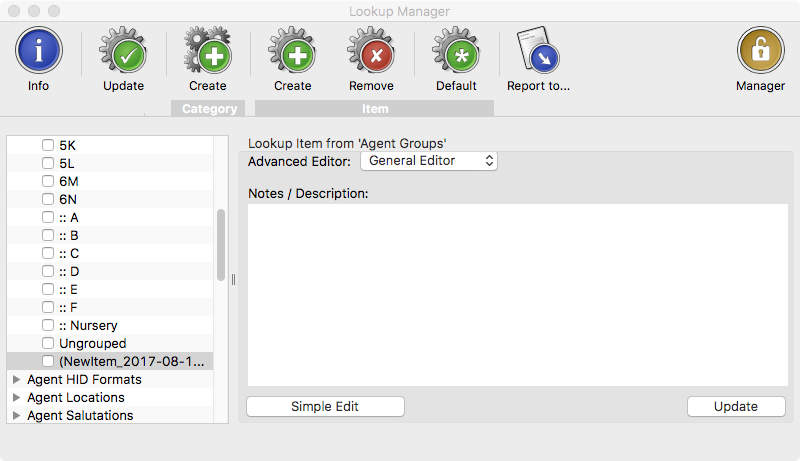Click into Notes / Description text area

[518, 295]
